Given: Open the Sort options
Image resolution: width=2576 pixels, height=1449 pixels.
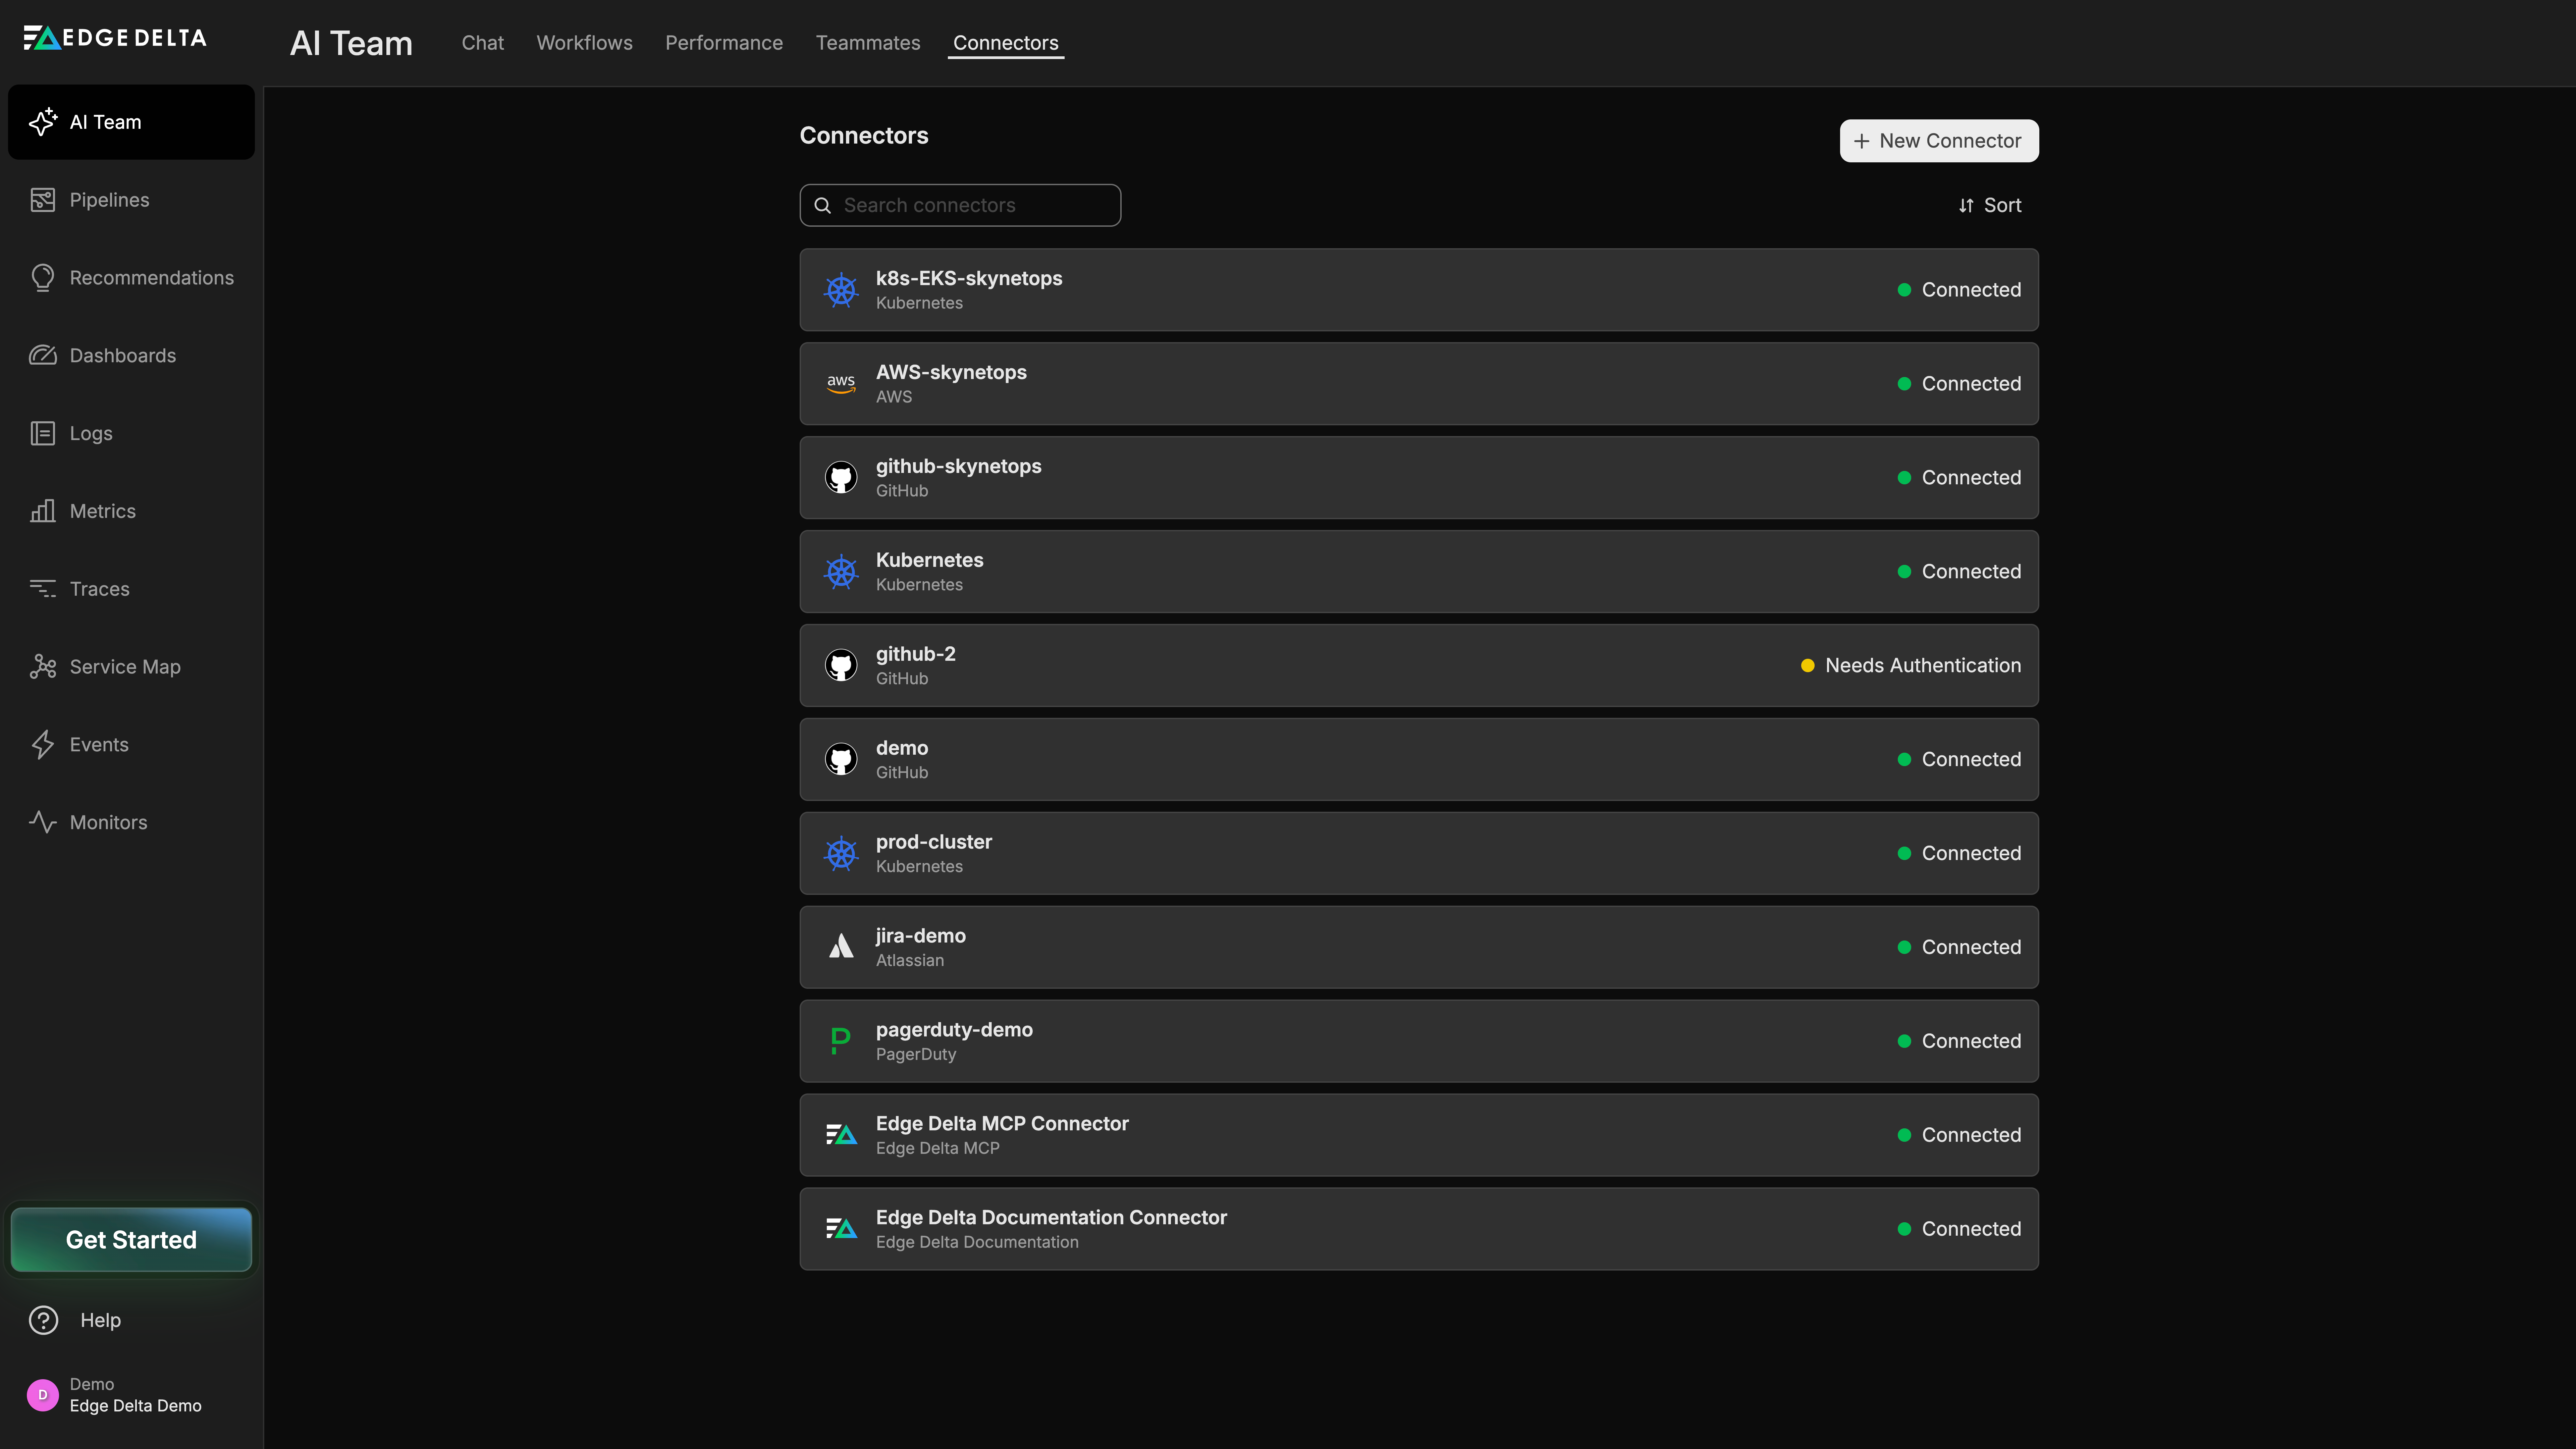Looking at the screenshot, I should pyautogui.click(x=1990, y=205).
